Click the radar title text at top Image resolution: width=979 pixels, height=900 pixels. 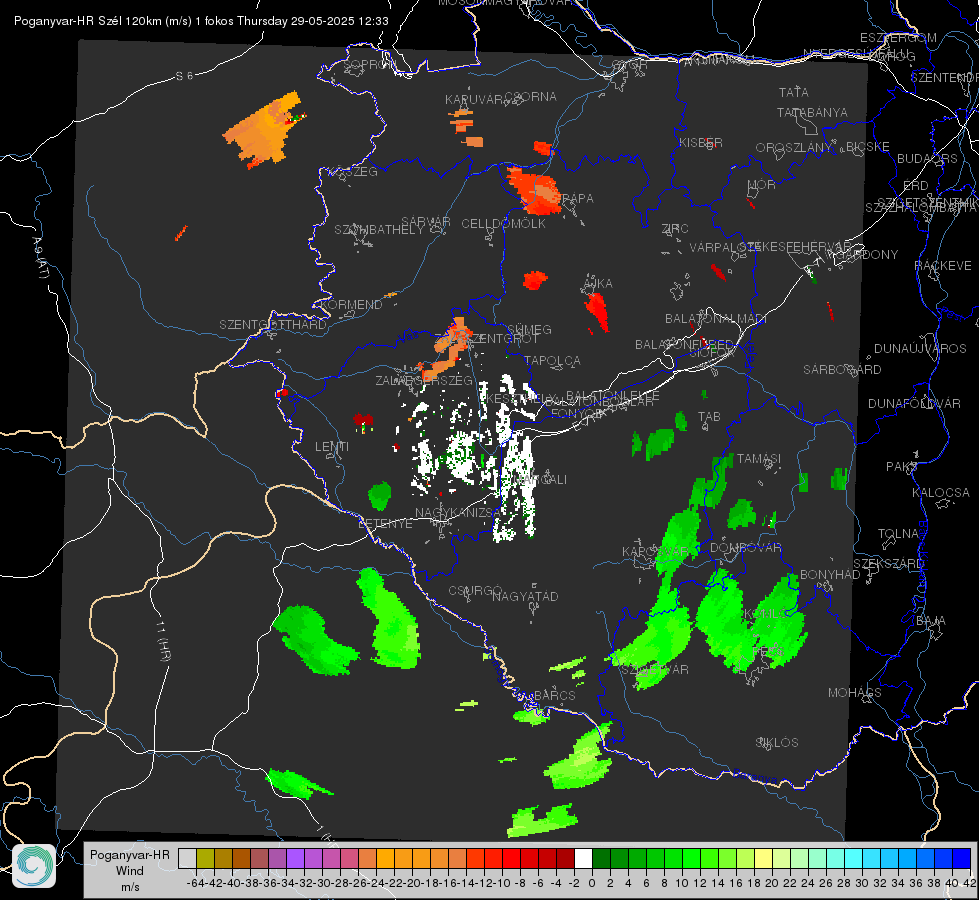tap(201, 21)
